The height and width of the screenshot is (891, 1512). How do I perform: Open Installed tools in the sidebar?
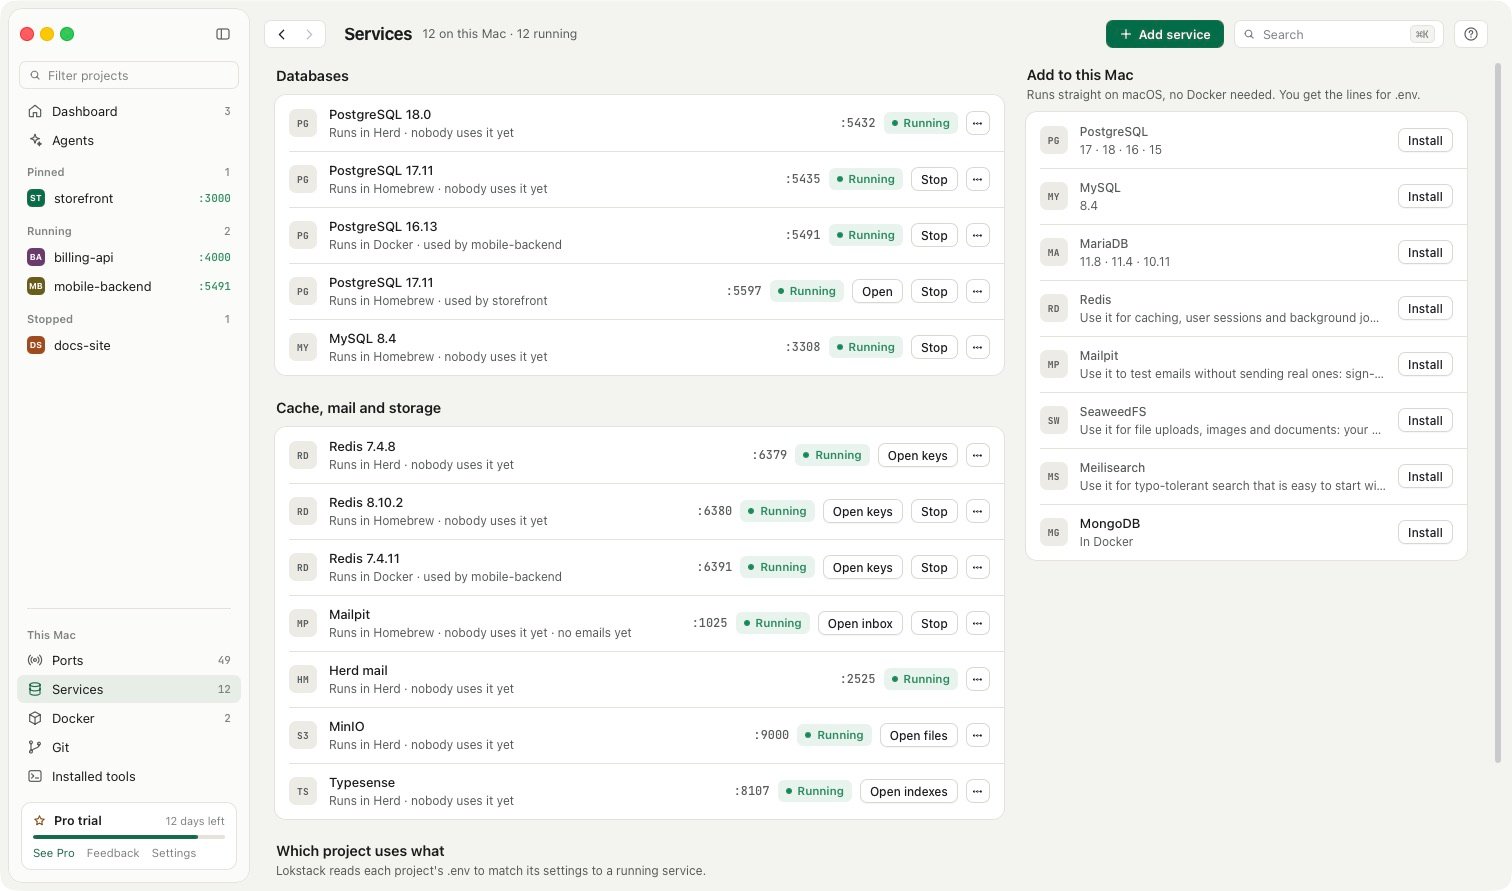(129, 776)
